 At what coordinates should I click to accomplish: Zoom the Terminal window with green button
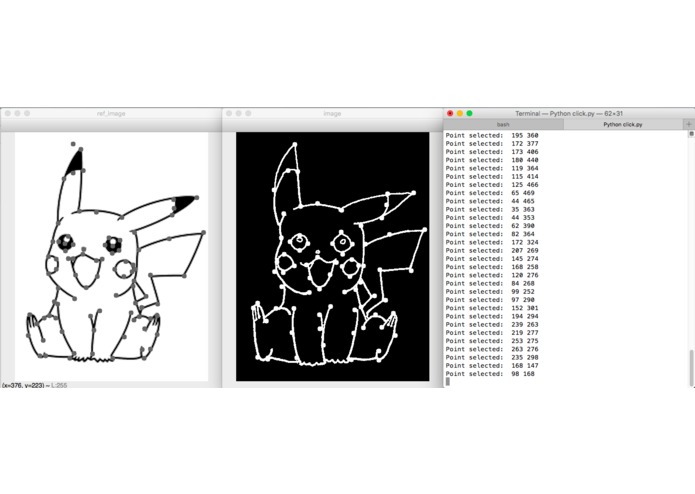tap(470, 113)
